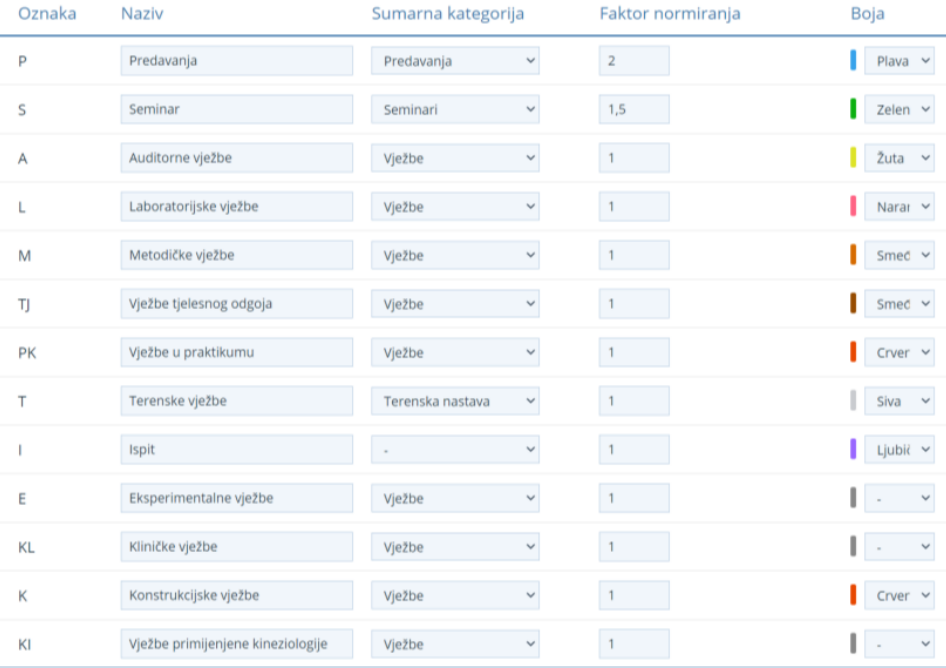Click the green swatch in Seminar row
Viewport: 946px width, 668px height.
853,109
